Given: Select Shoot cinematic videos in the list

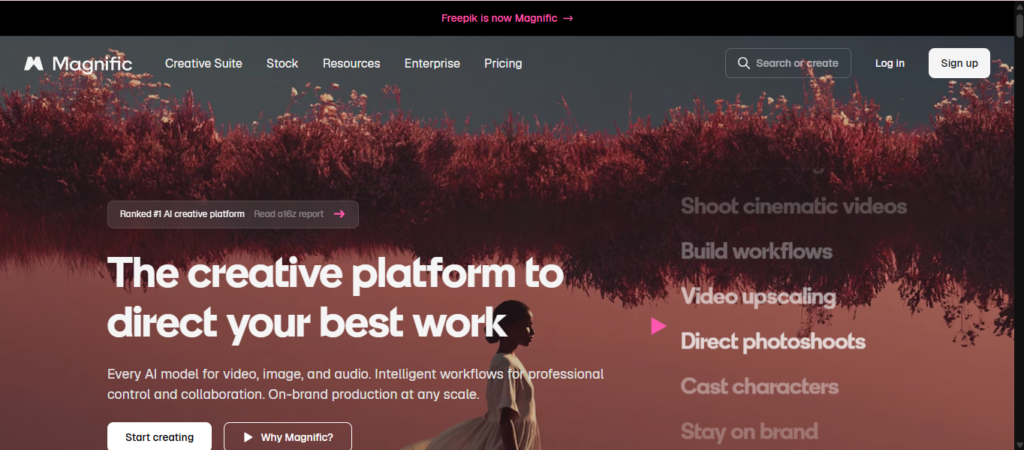Looking at the screenshot, I should click(x=793, y=206).
